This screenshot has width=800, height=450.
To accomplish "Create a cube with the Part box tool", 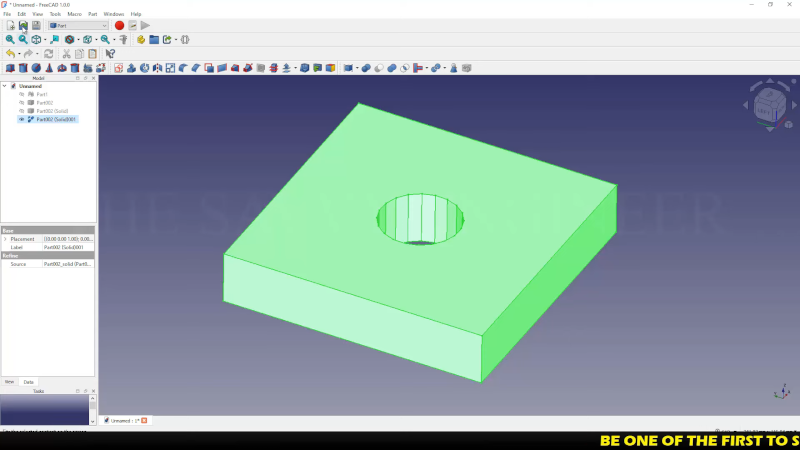I will click(10, 68).
